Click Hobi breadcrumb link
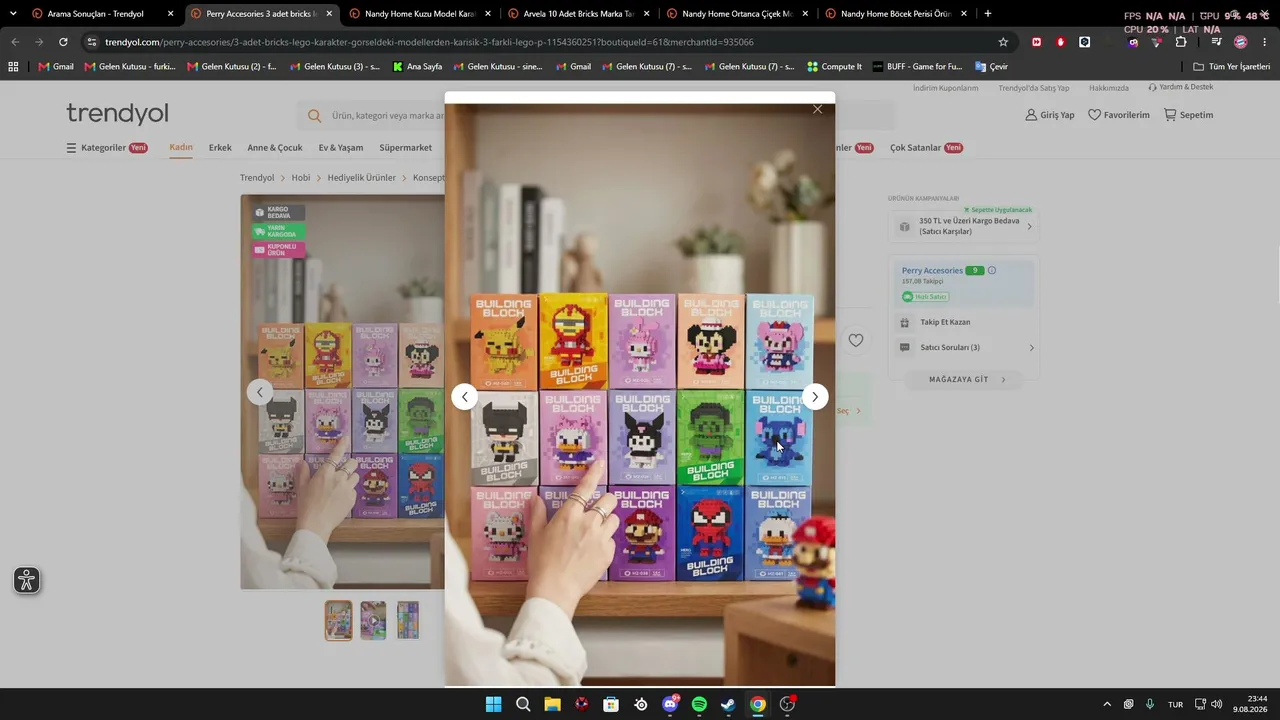1280x720 pixels. [301, 178]
